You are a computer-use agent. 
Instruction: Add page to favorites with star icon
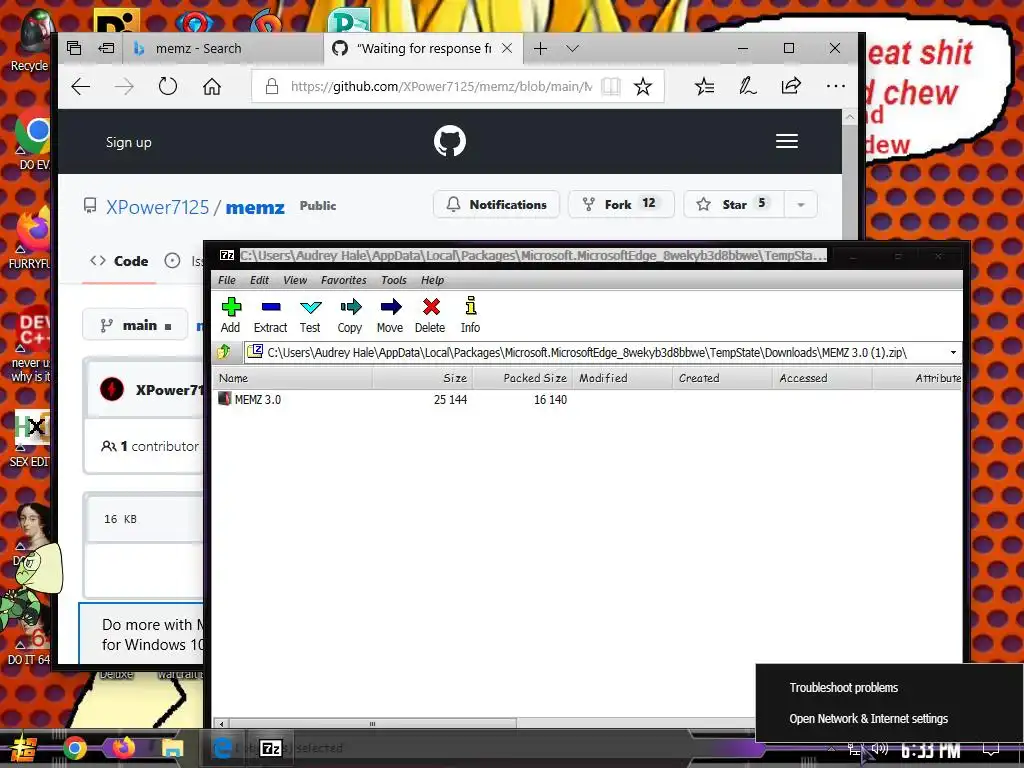point(643,86)
